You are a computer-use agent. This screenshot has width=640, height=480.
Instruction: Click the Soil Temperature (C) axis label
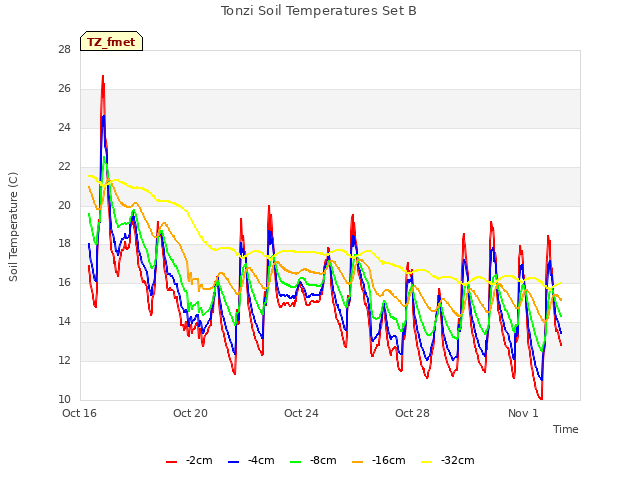(13, 227)
